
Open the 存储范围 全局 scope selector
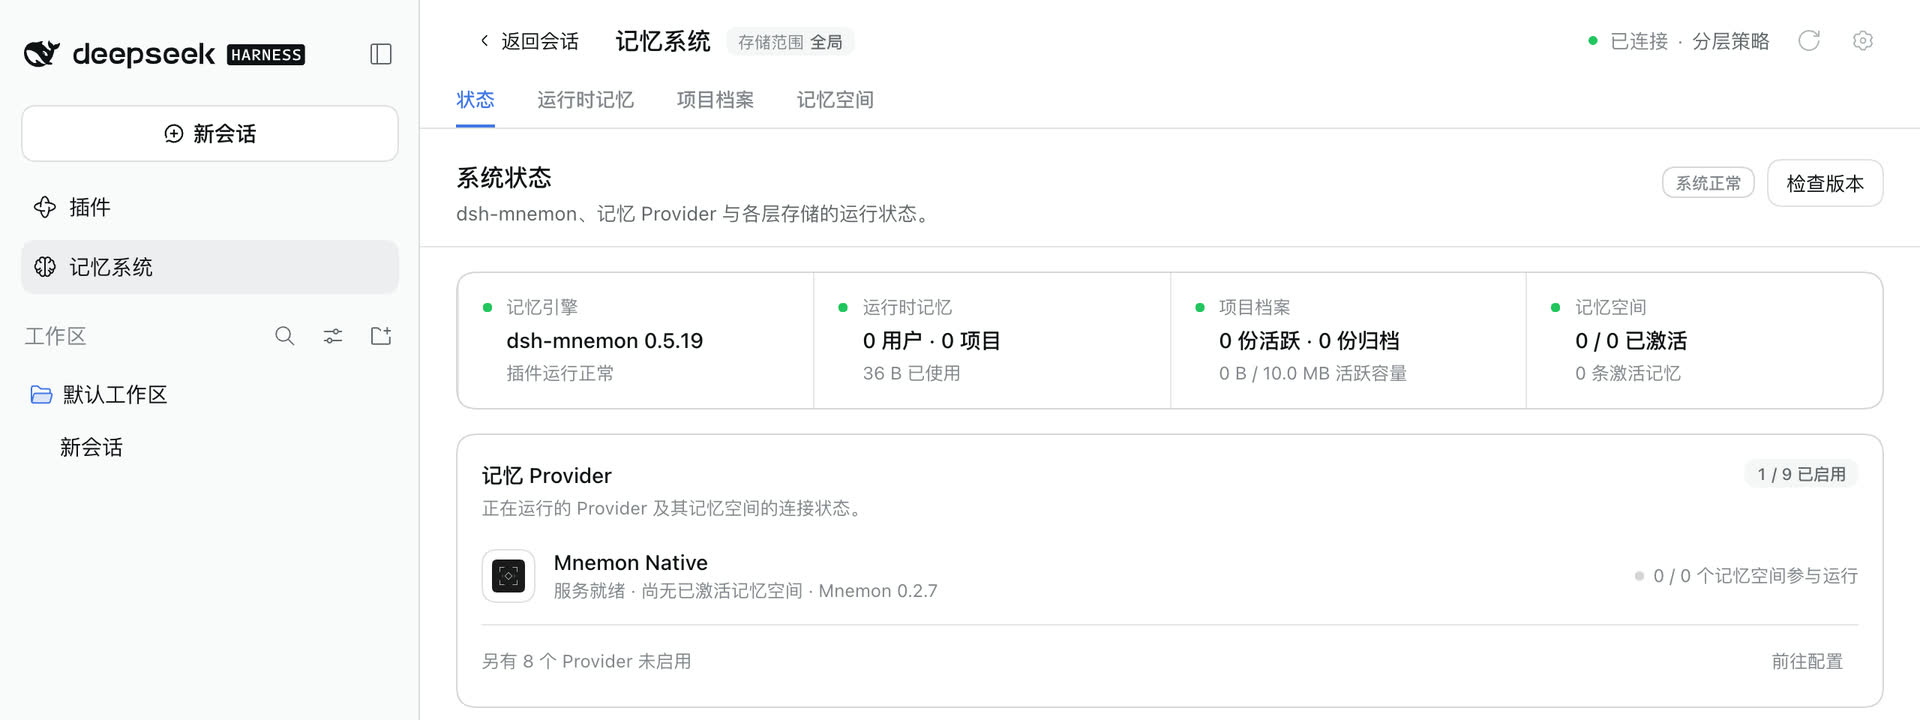tap(790, 42)
